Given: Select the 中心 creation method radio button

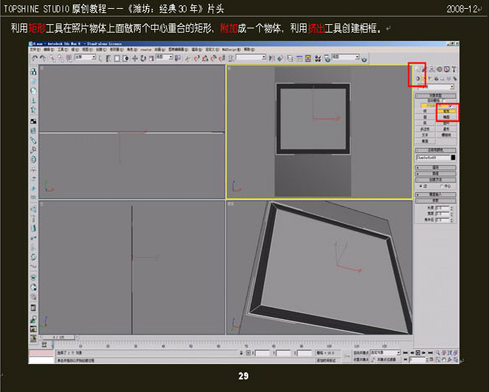Looking at the screenshot, I should pyautogui.click(x=442, y=186).
